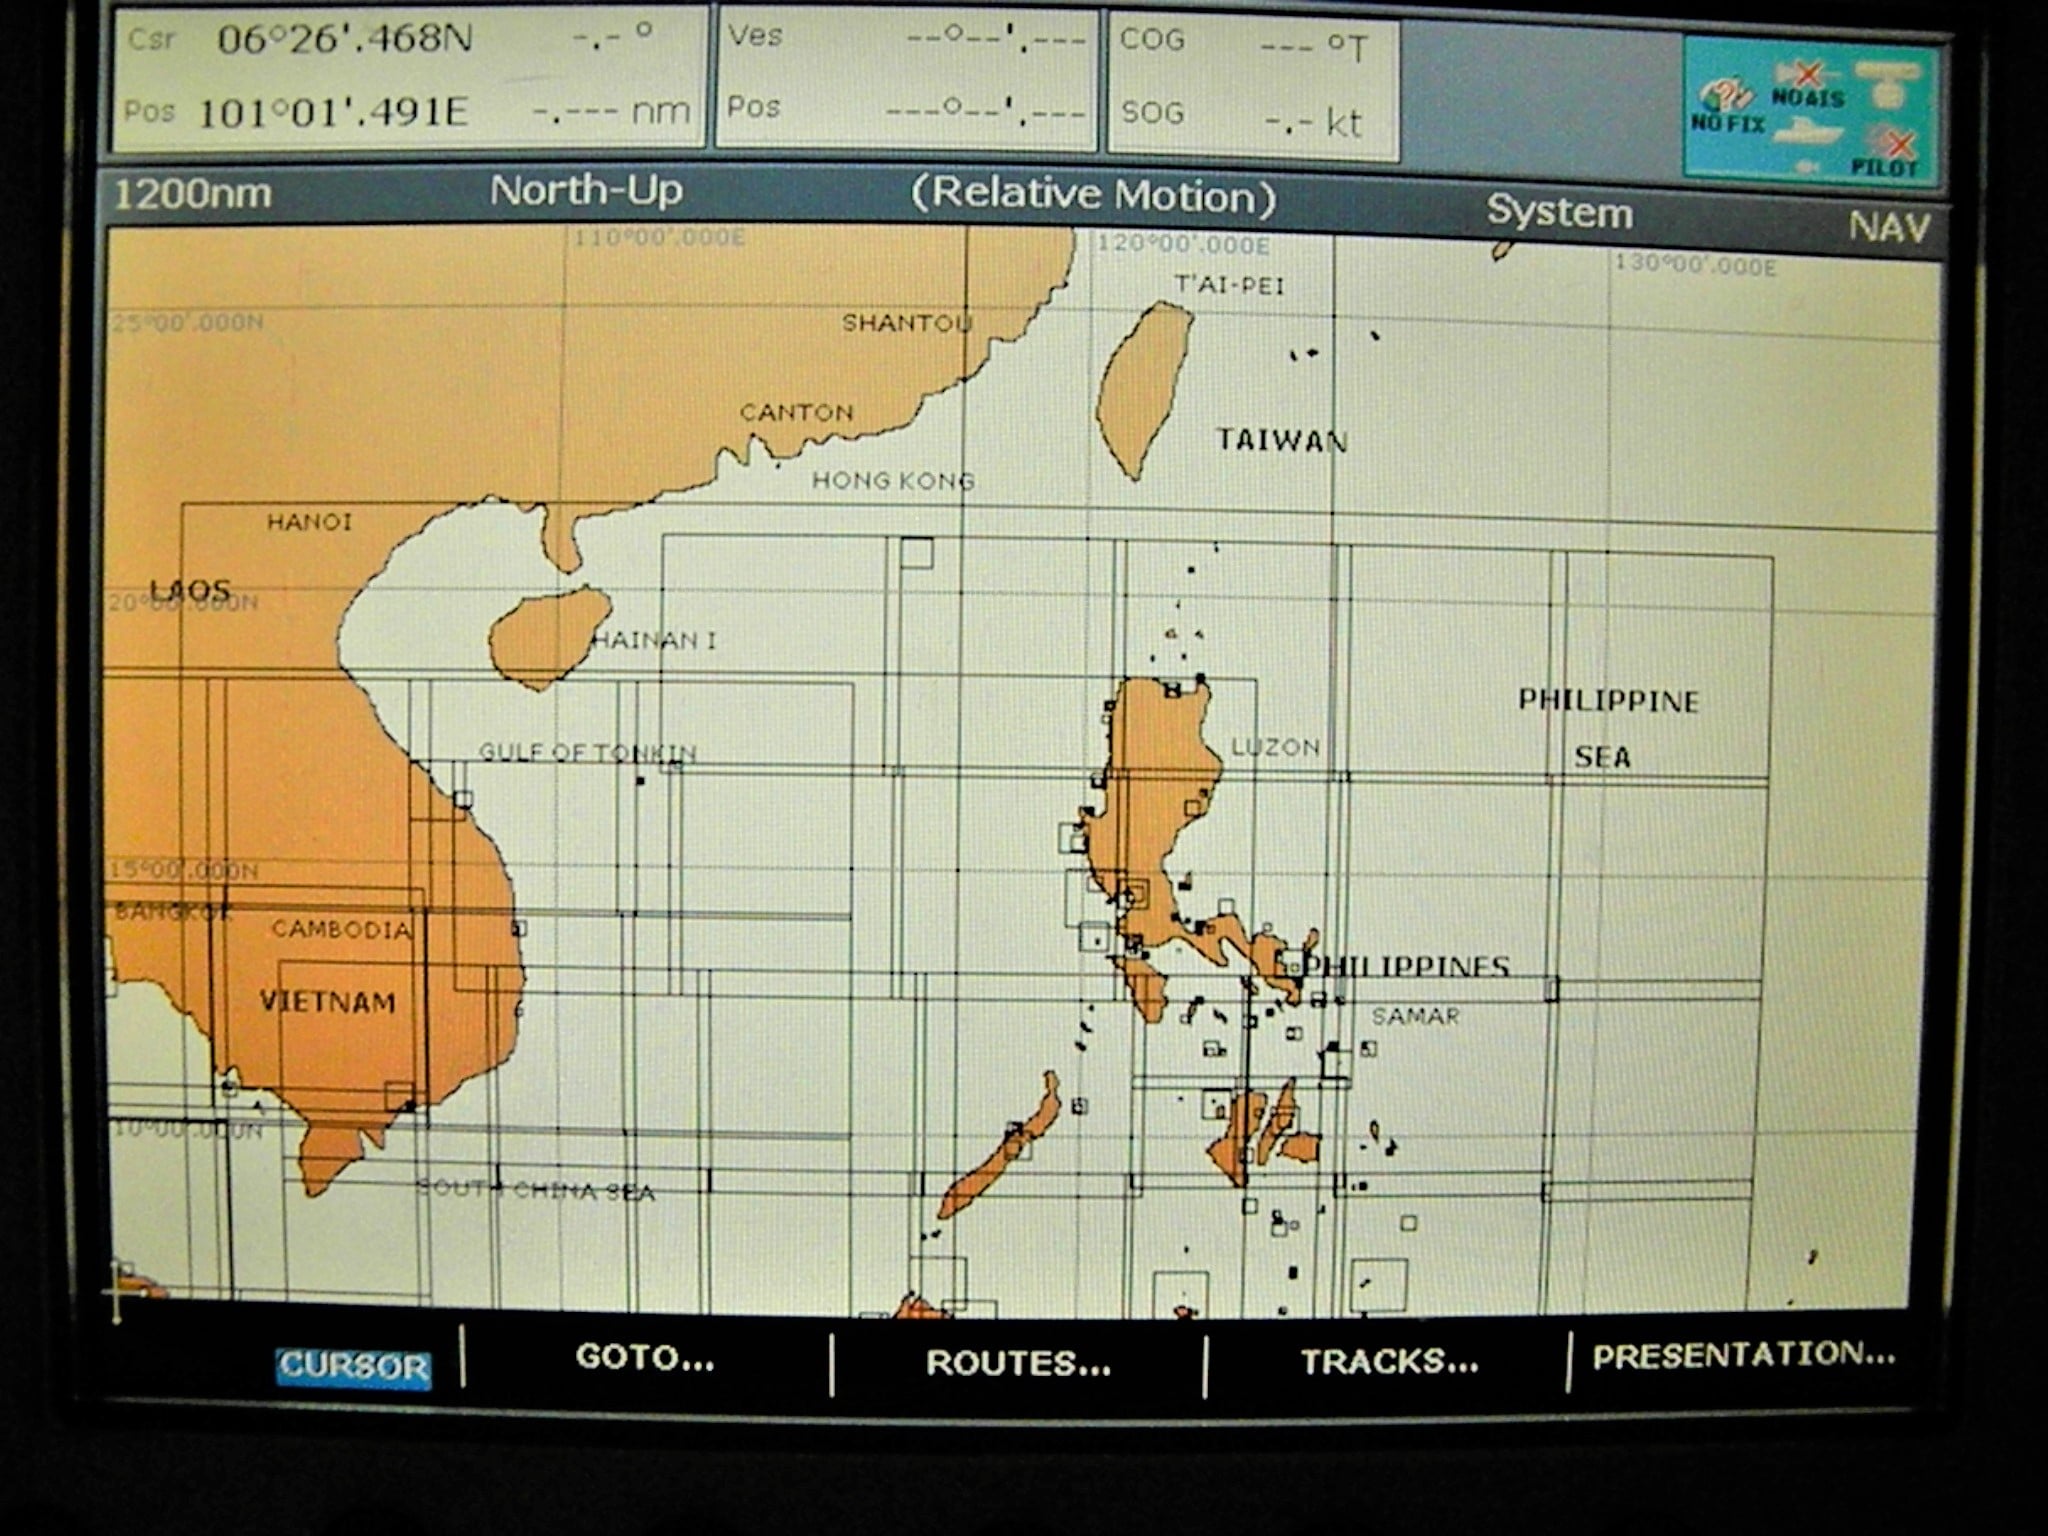
Task: Click the cursor position databox
Action: tap(409, 78)
